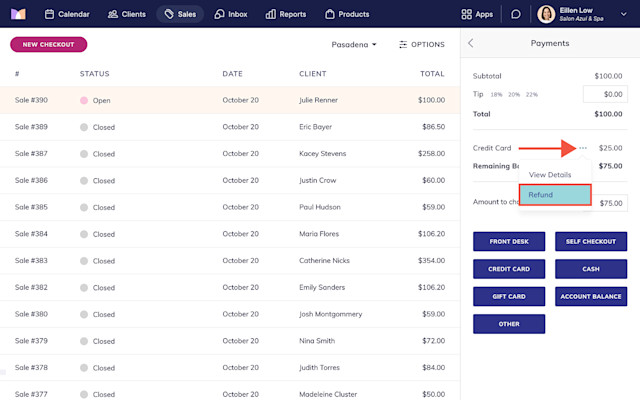Open Sale #380 row

pos(230,314)
